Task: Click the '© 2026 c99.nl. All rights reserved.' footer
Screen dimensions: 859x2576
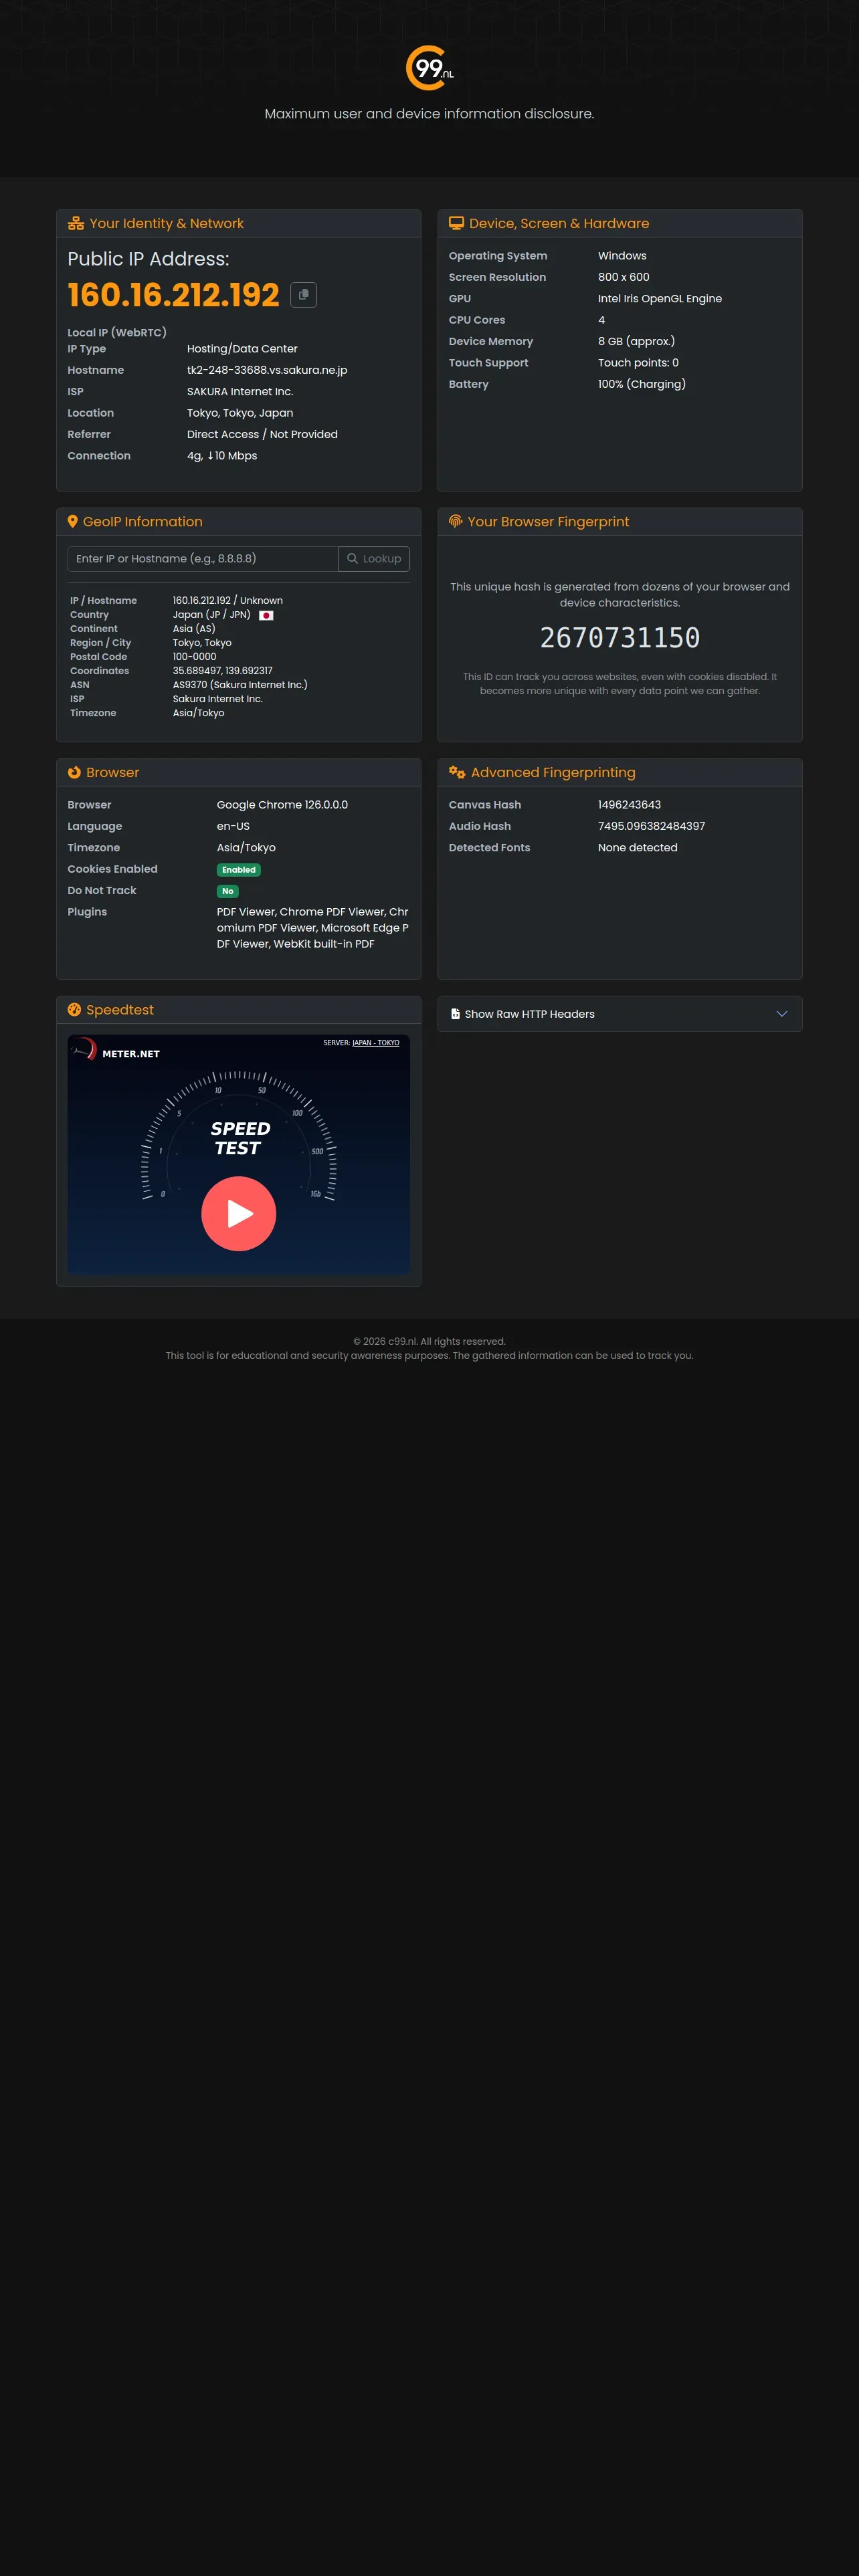Action: (x=430, y=1342)
